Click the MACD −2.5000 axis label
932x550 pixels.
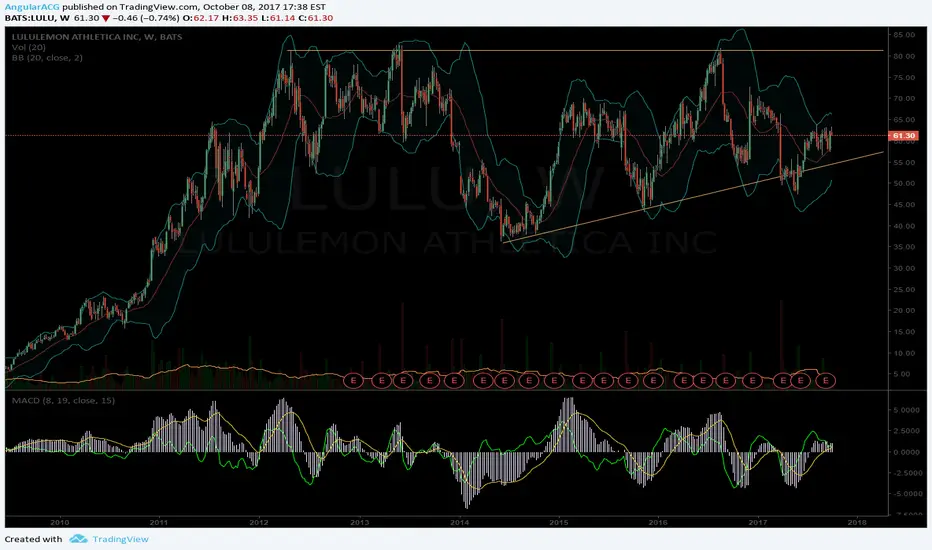point(907,473)
